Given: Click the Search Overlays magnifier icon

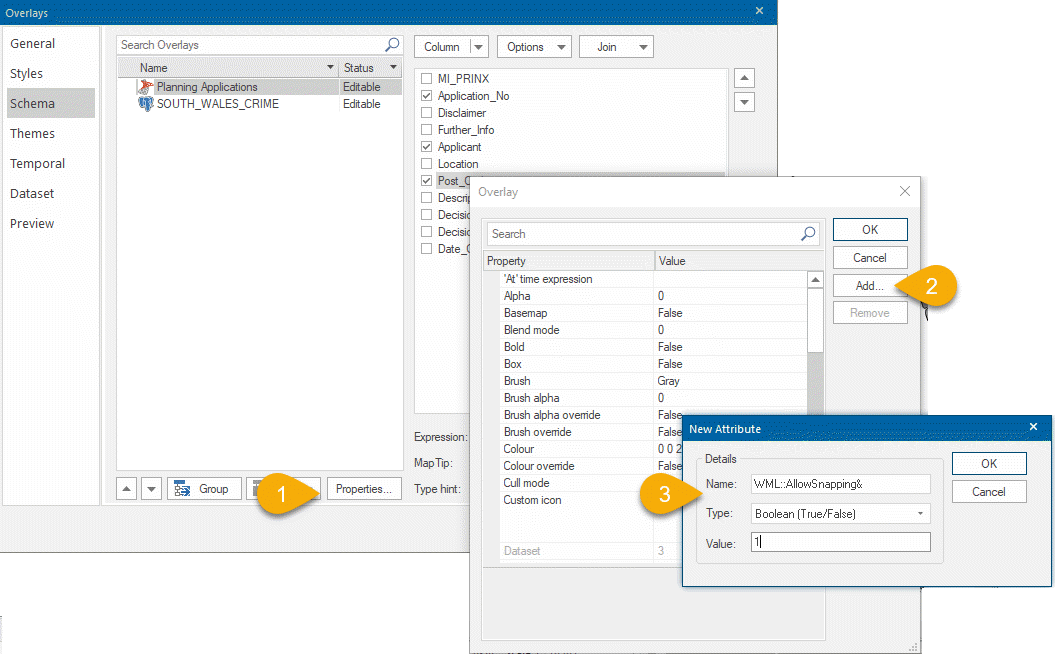Looking at the screenshot, I should (394, 44).
